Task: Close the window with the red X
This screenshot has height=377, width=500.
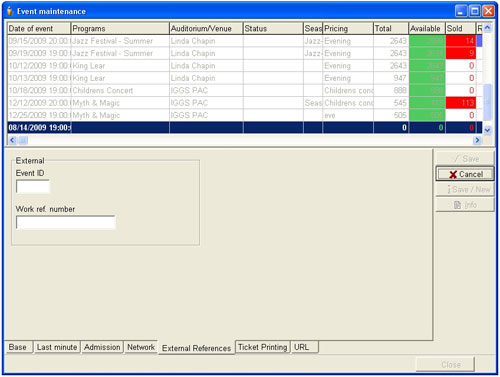Action: tap(488, 11)
